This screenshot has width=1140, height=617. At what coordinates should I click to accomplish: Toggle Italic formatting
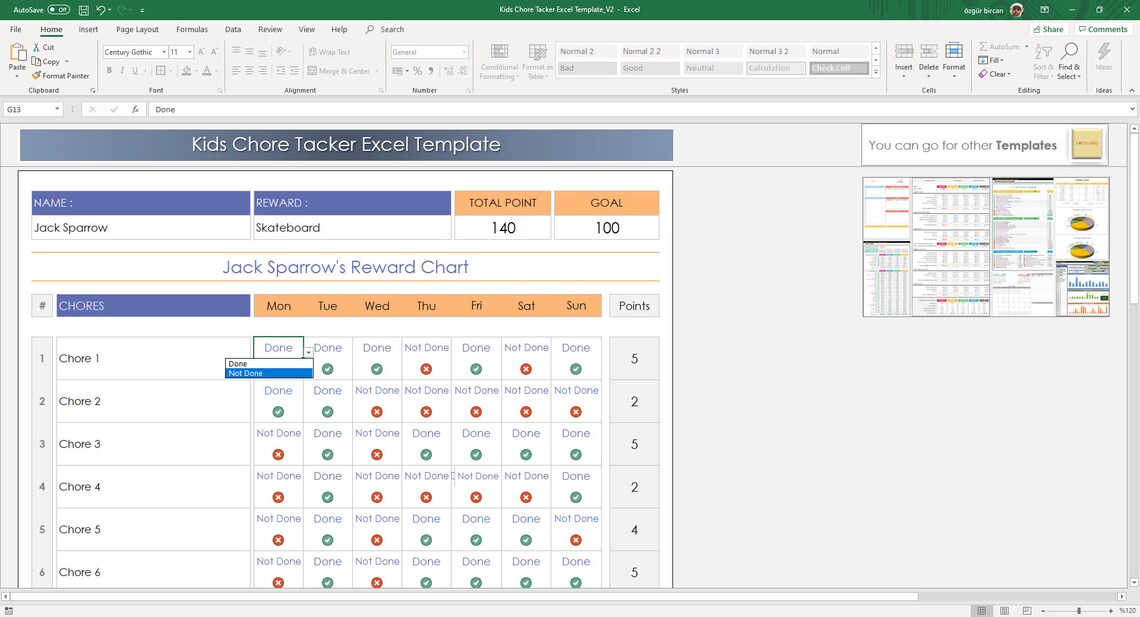pyautogui.click(x=122, y=71)
